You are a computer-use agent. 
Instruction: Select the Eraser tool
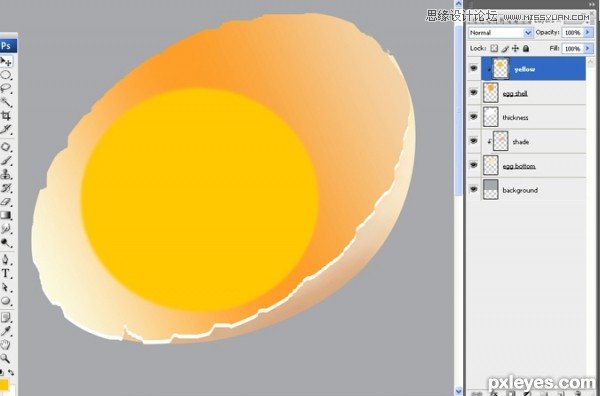click(x=6, y=202)
